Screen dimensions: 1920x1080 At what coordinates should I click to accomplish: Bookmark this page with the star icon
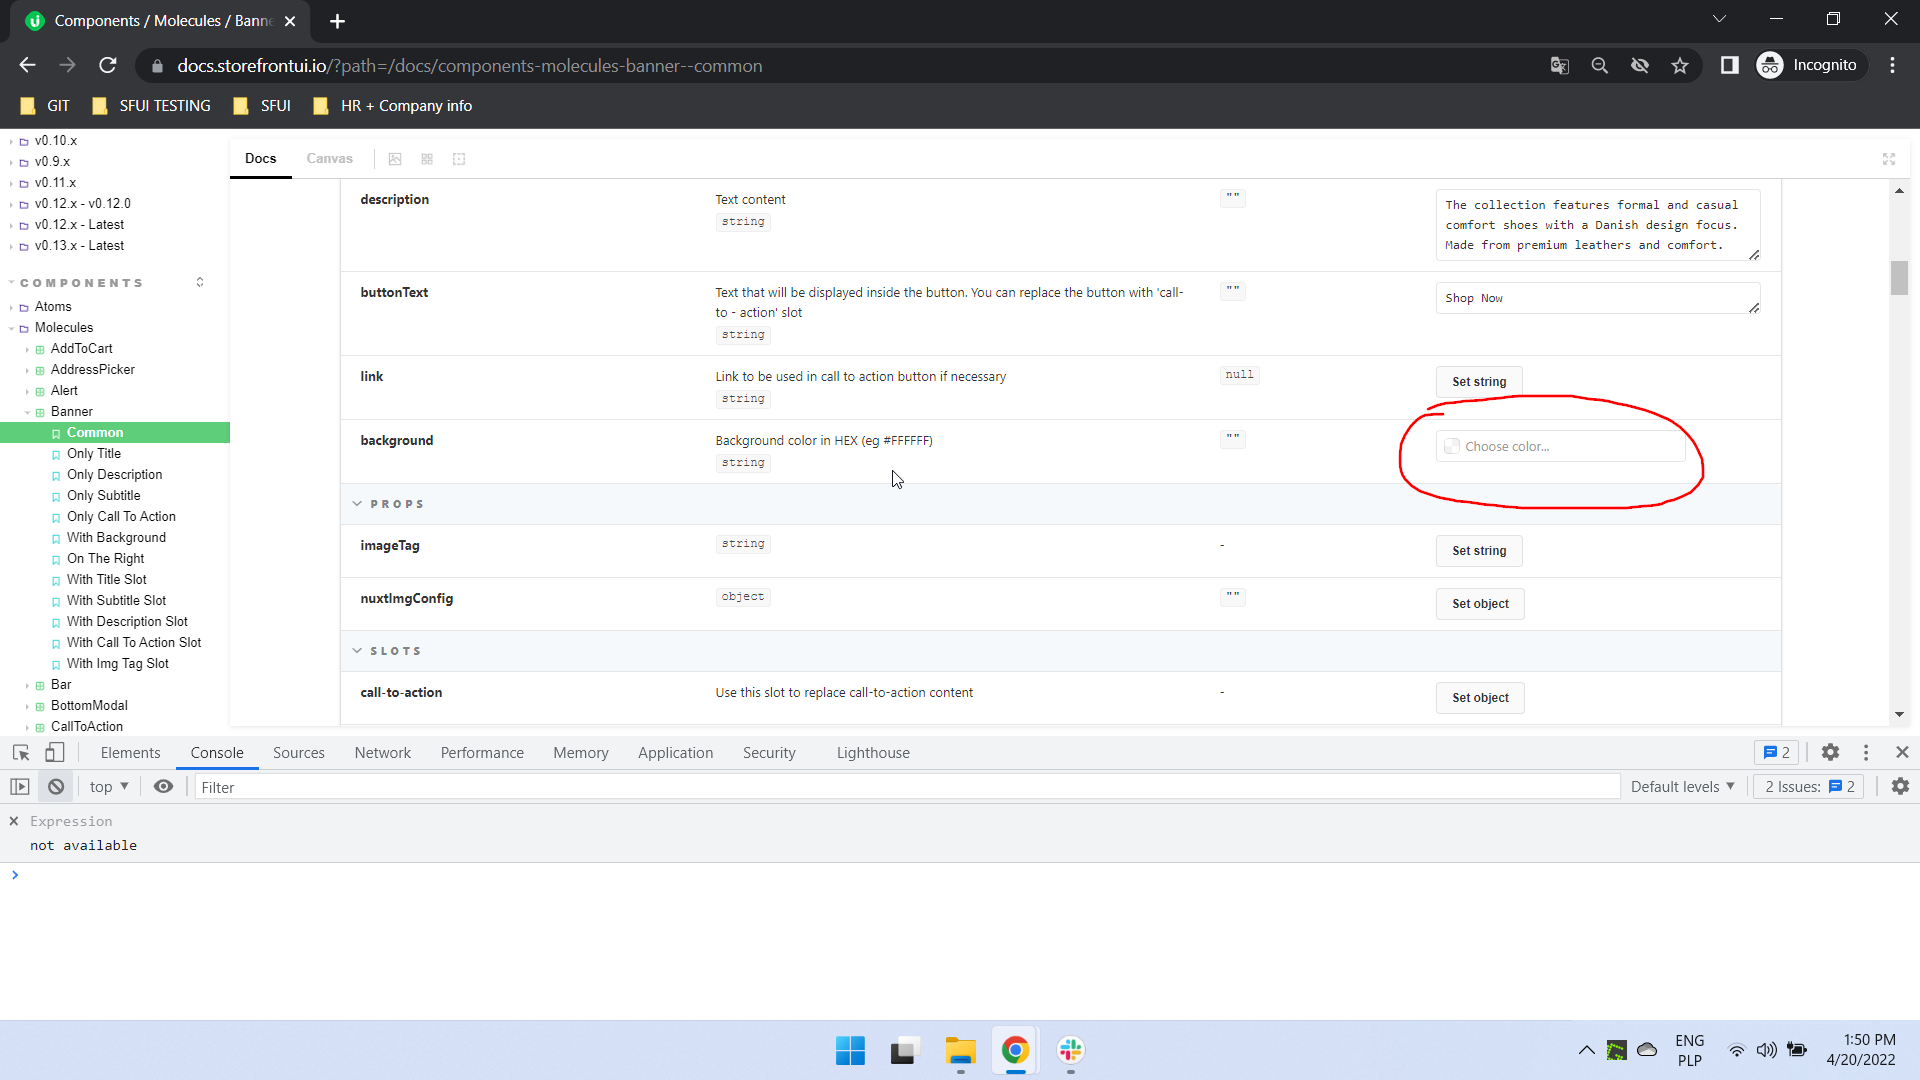tap(1680, 66)
